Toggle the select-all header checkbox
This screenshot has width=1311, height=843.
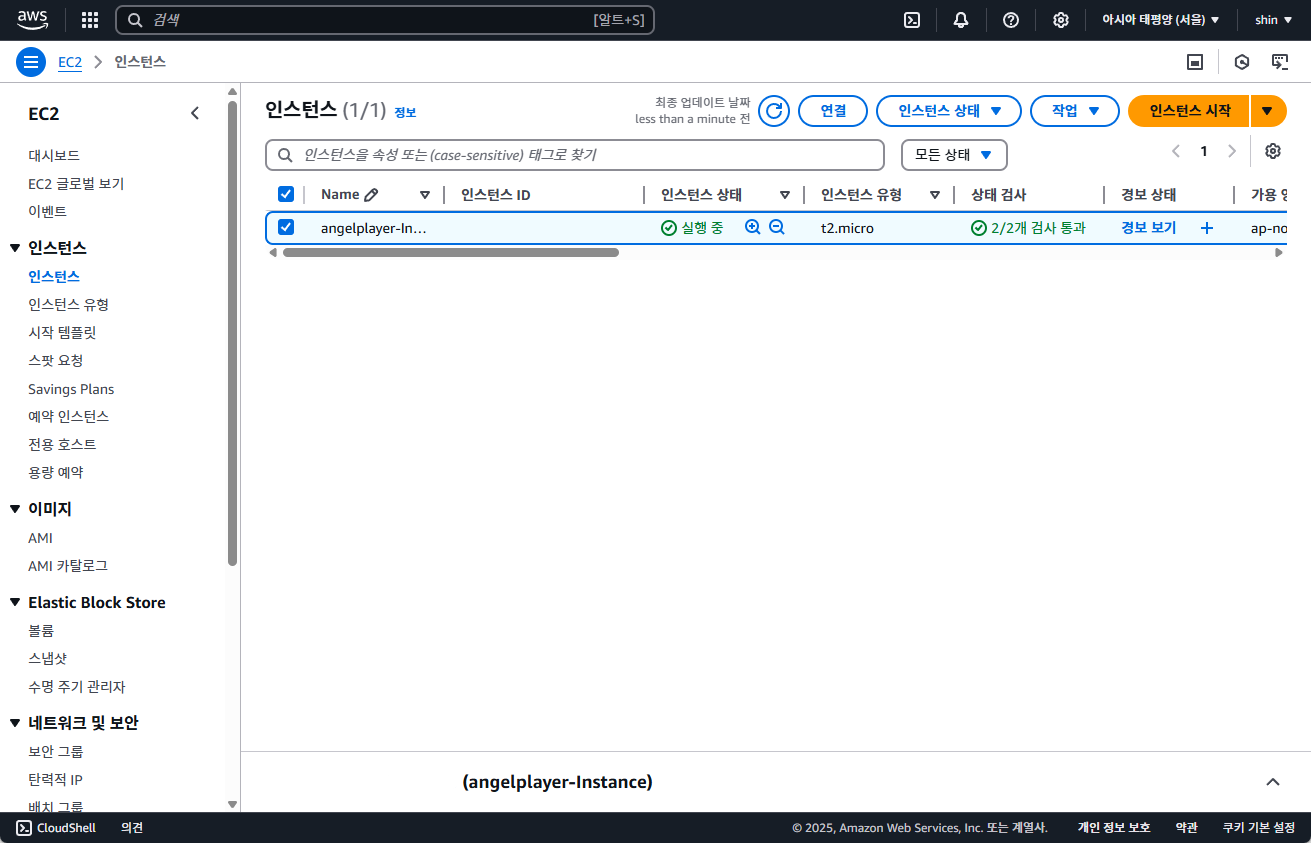click(x=286, y=194)
